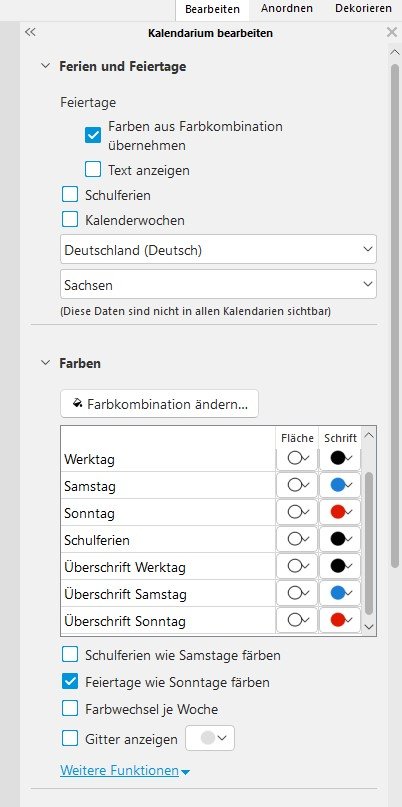Toggle Feiertage wie Sonntage färben checkbox
Viewport: 402px width, 807px height.
pyautogui.click(x=69, y=682)
